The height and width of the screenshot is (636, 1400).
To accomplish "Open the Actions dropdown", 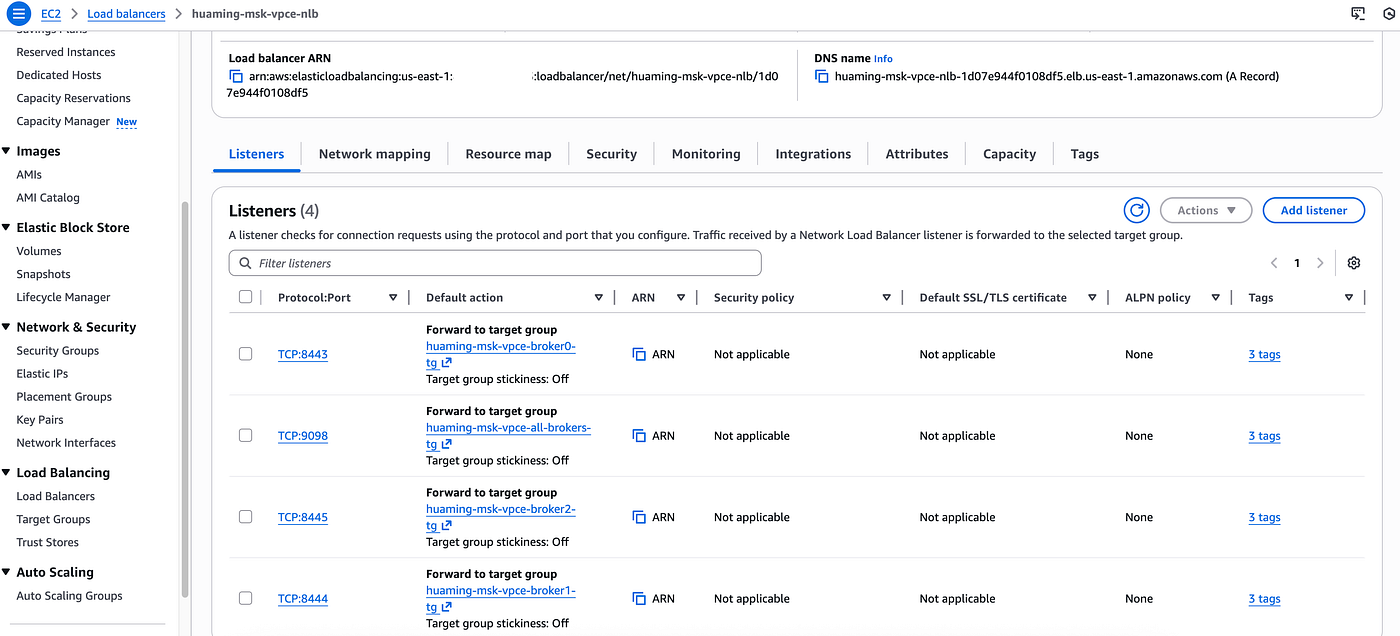I will pos(1206,210).
